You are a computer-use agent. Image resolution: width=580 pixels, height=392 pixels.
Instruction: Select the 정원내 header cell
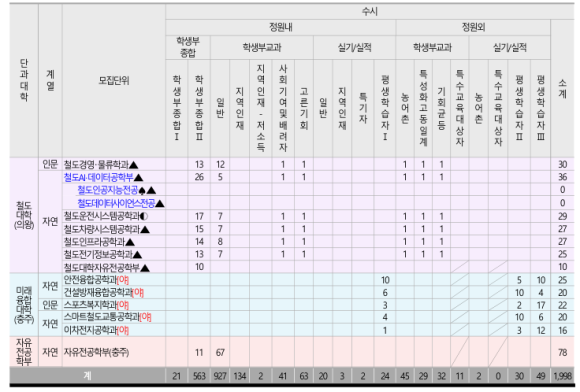pos(281,27)
